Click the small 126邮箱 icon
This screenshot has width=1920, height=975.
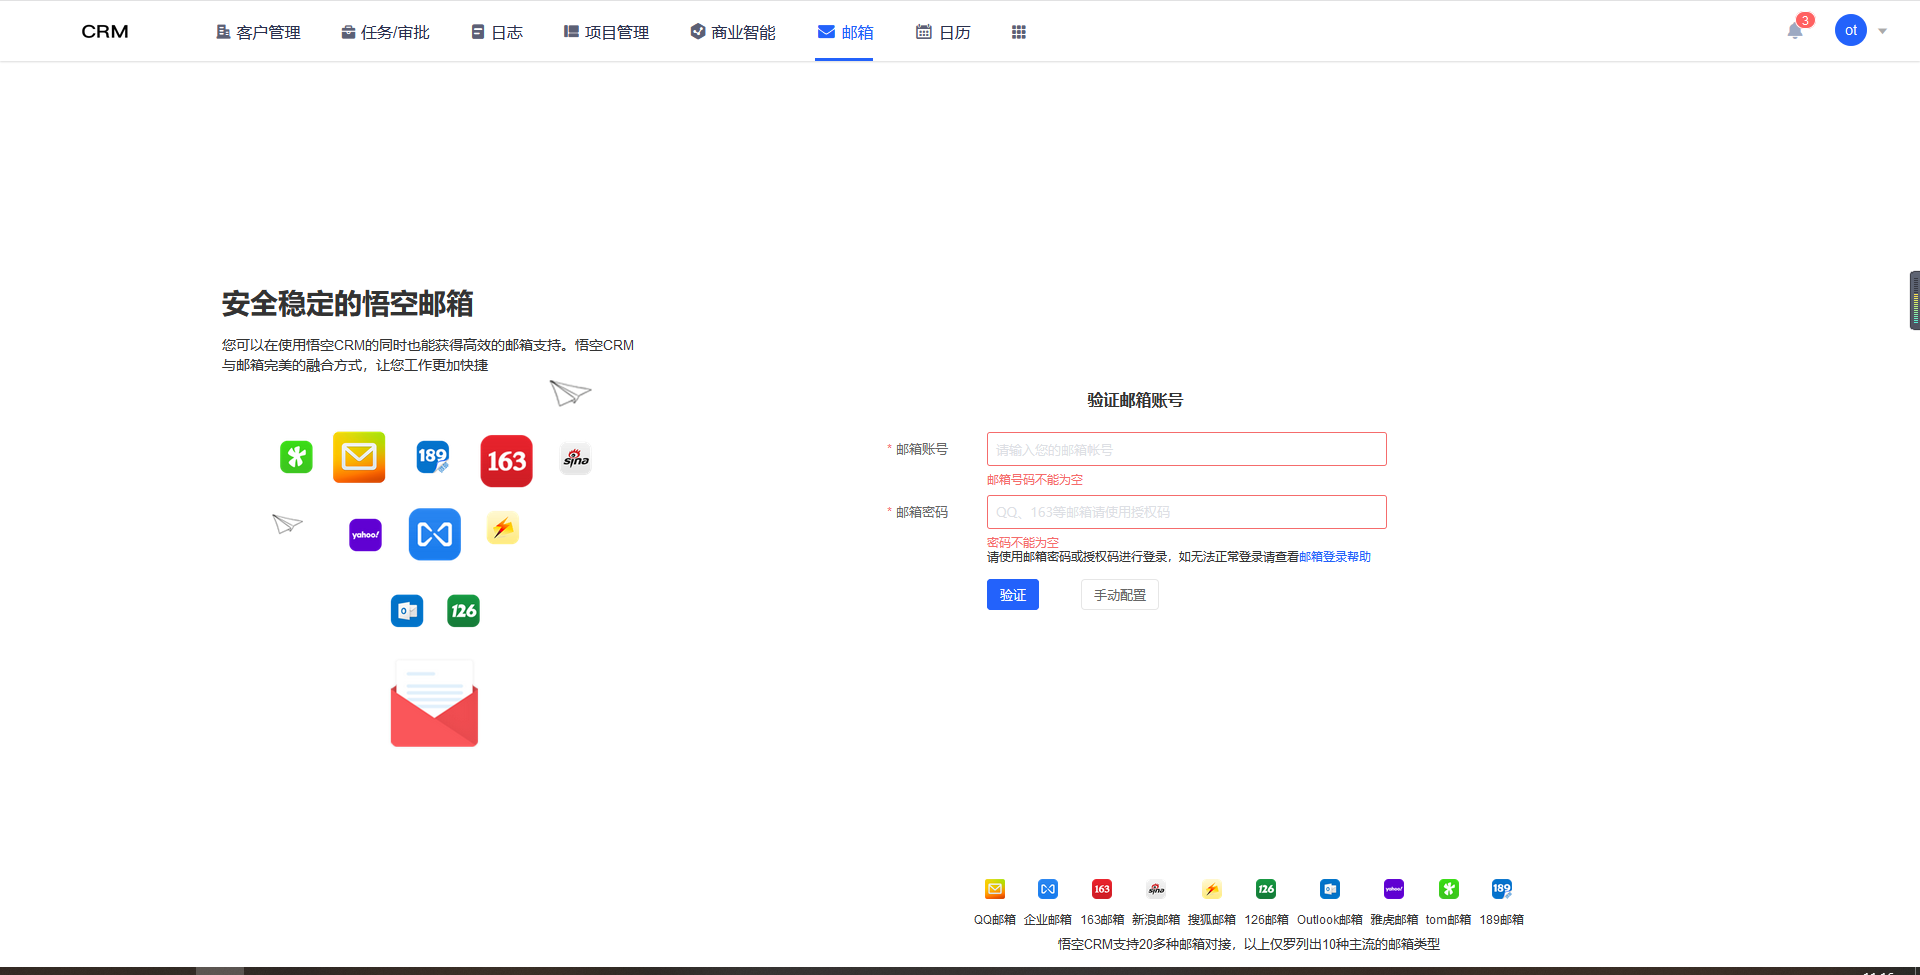[1266, 889]
